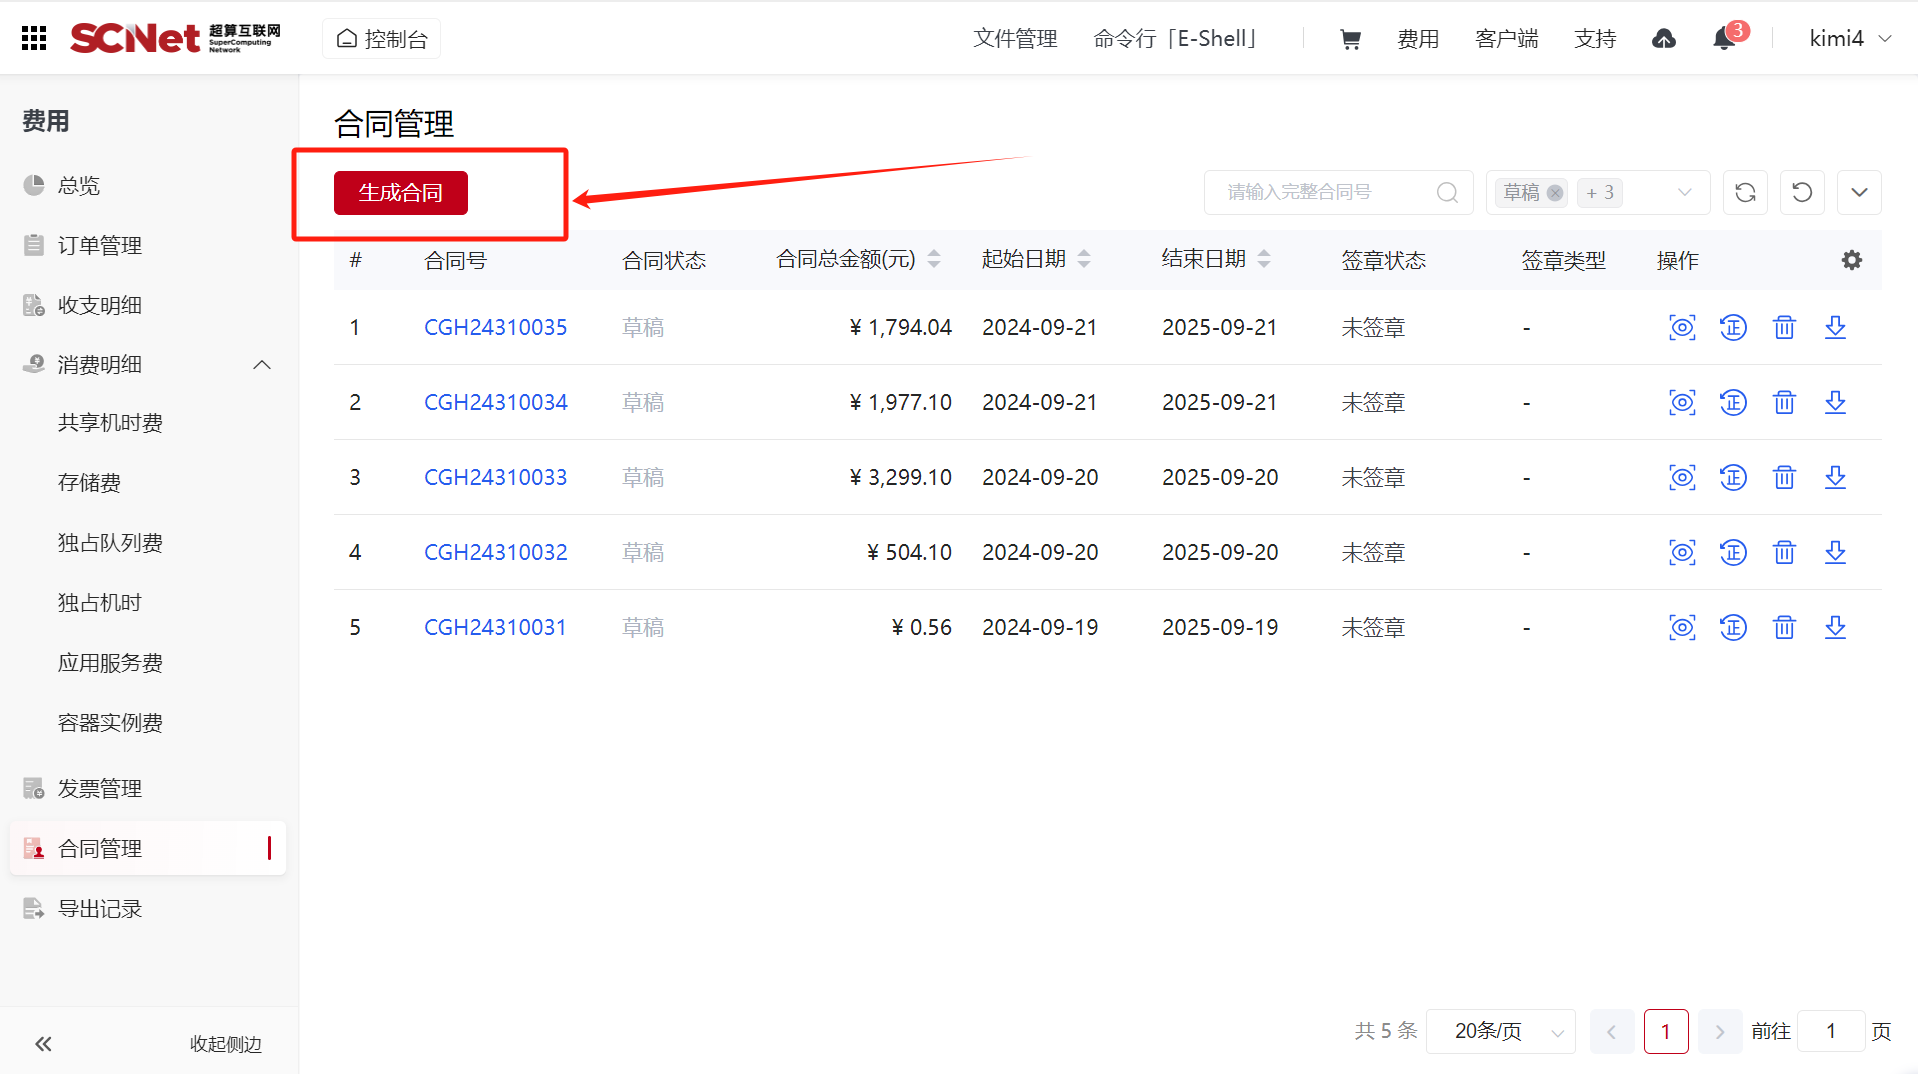
Task: Go to 文件管理 in top navigation
Action: pyautogui.click(x=1015, y=39)
